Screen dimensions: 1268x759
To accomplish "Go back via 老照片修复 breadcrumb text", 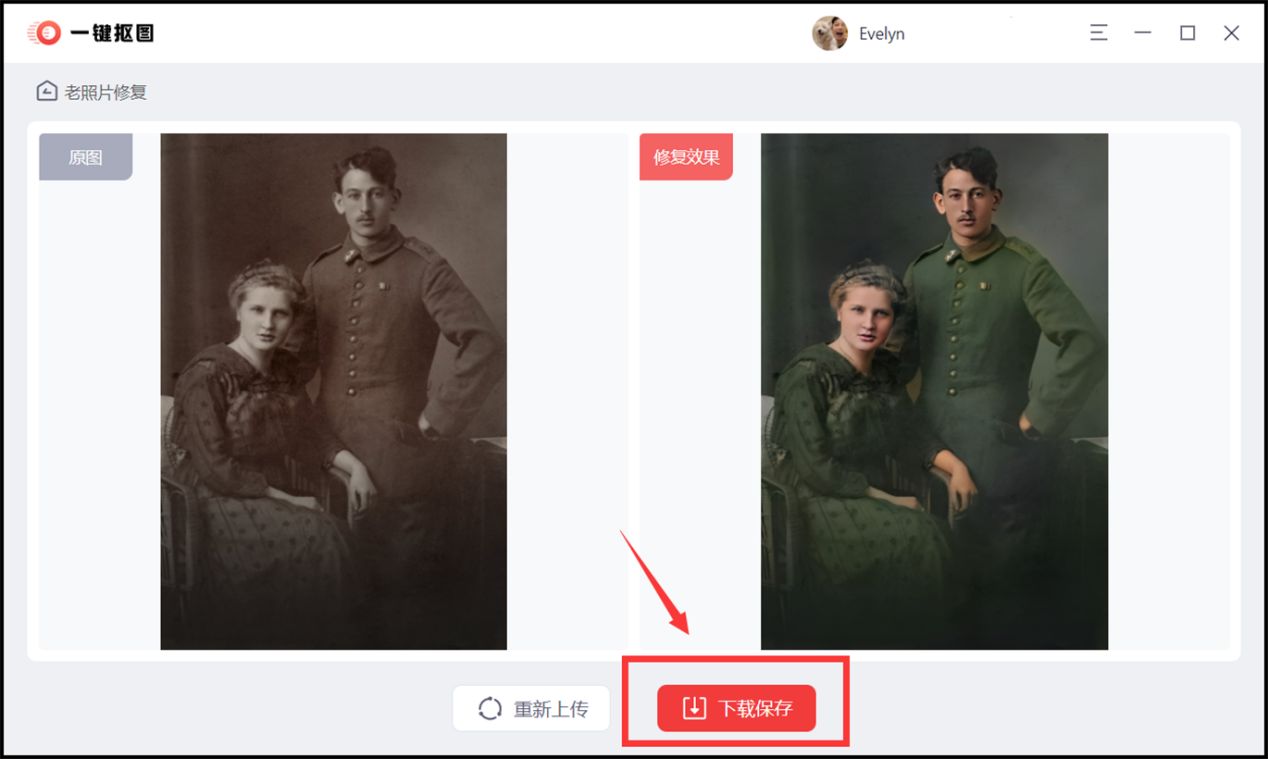I will point(106,92).
